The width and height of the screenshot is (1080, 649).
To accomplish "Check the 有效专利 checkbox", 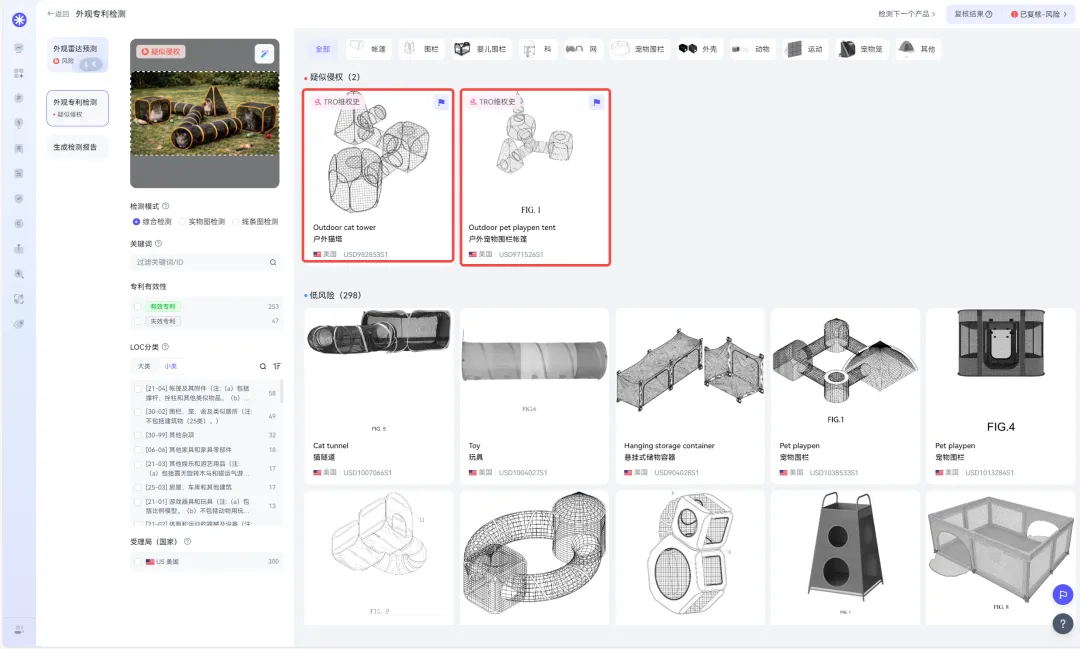I will click(x=138, y=306).
